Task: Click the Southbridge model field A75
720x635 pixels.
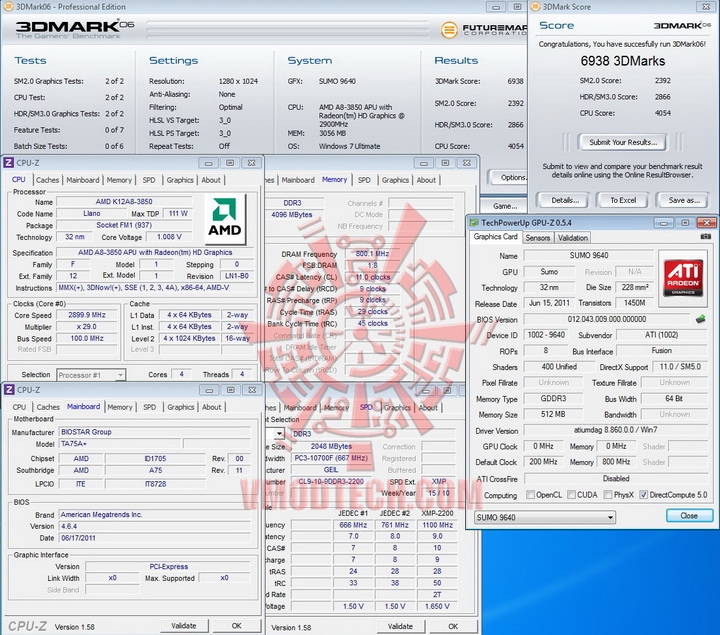Action: [x=155, y=470]
